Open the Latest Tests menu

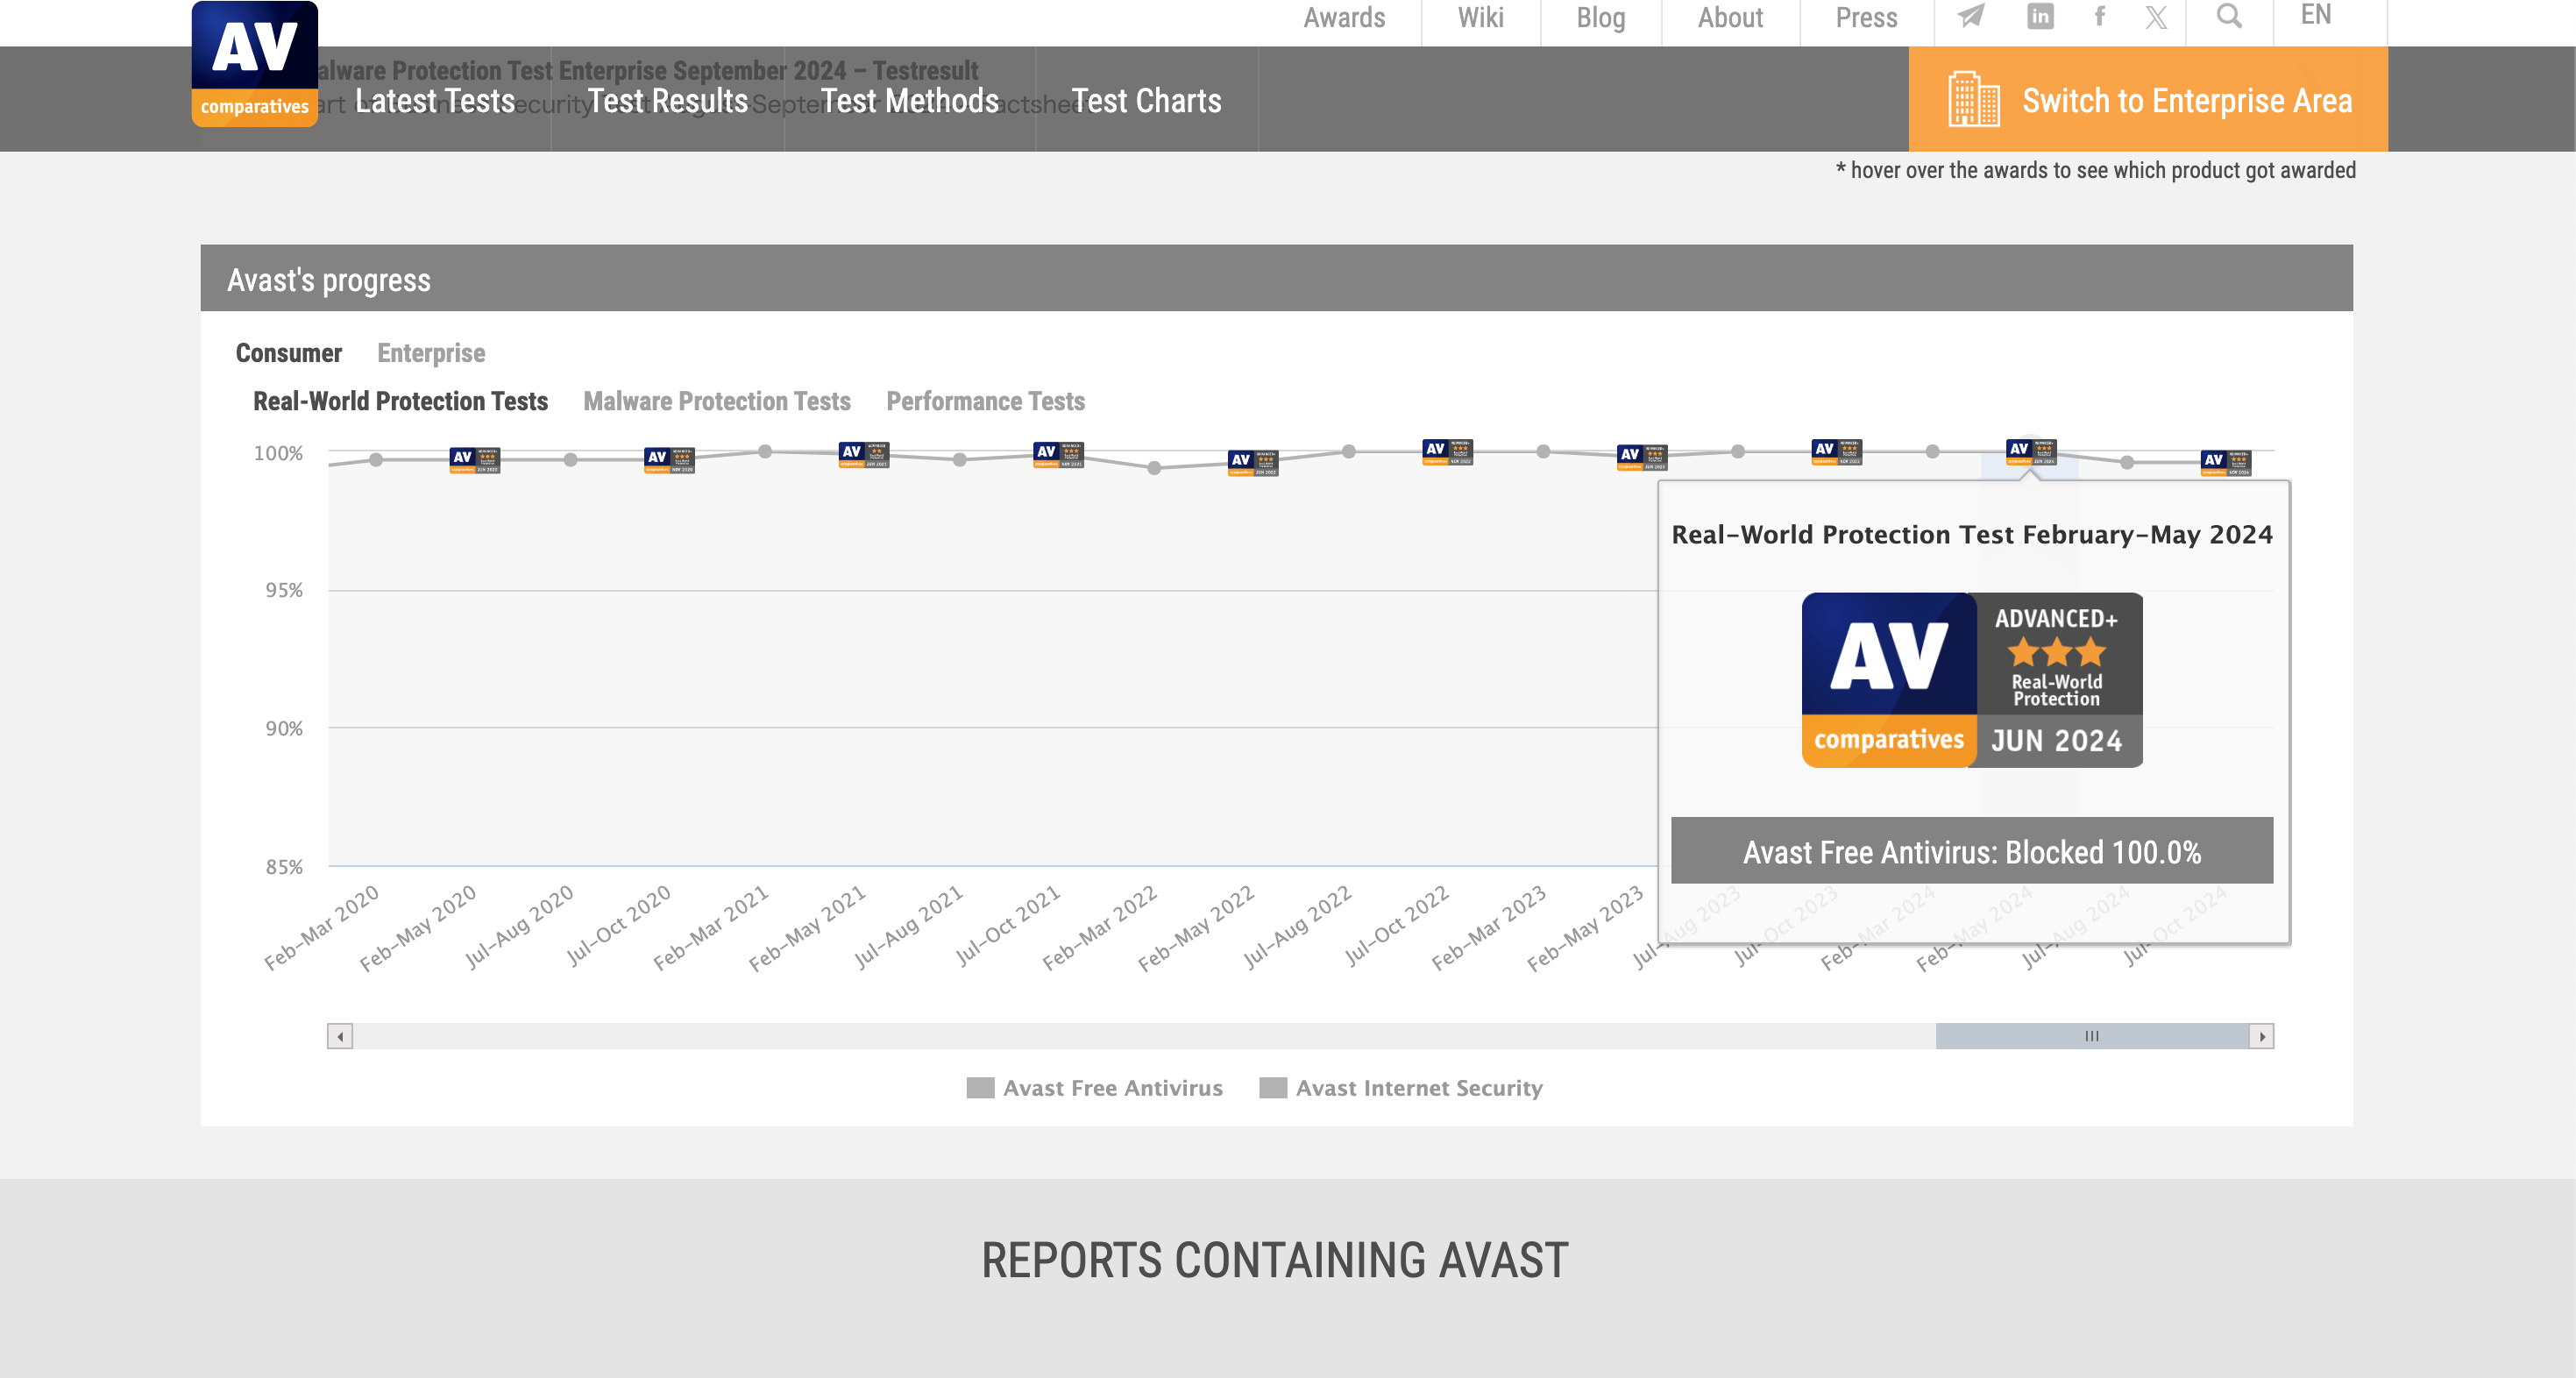(435, 100)
